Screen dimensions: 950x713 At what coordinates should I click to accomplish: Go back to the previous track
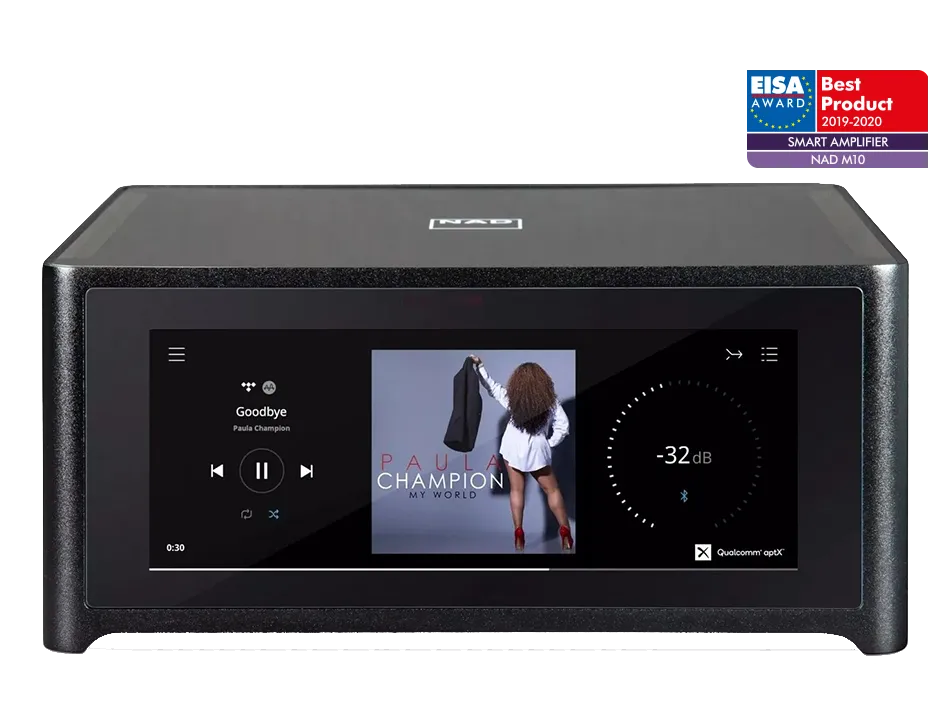[217, 470]
